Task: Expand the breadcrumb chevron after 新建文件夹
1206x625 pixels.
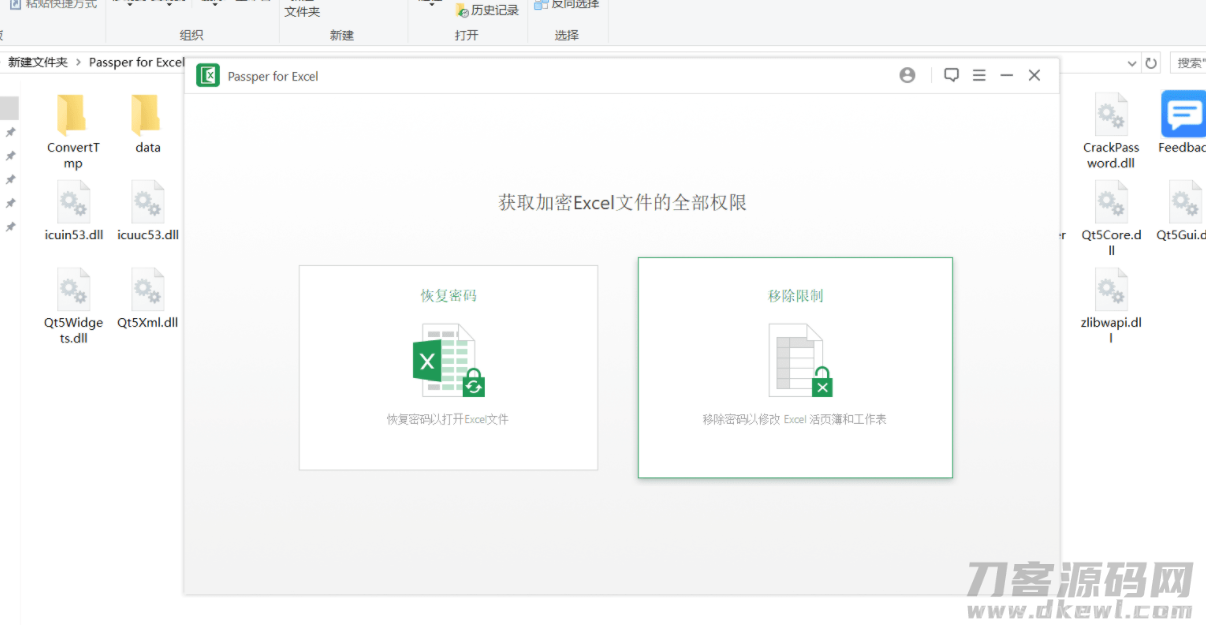Action: point(78,62)
